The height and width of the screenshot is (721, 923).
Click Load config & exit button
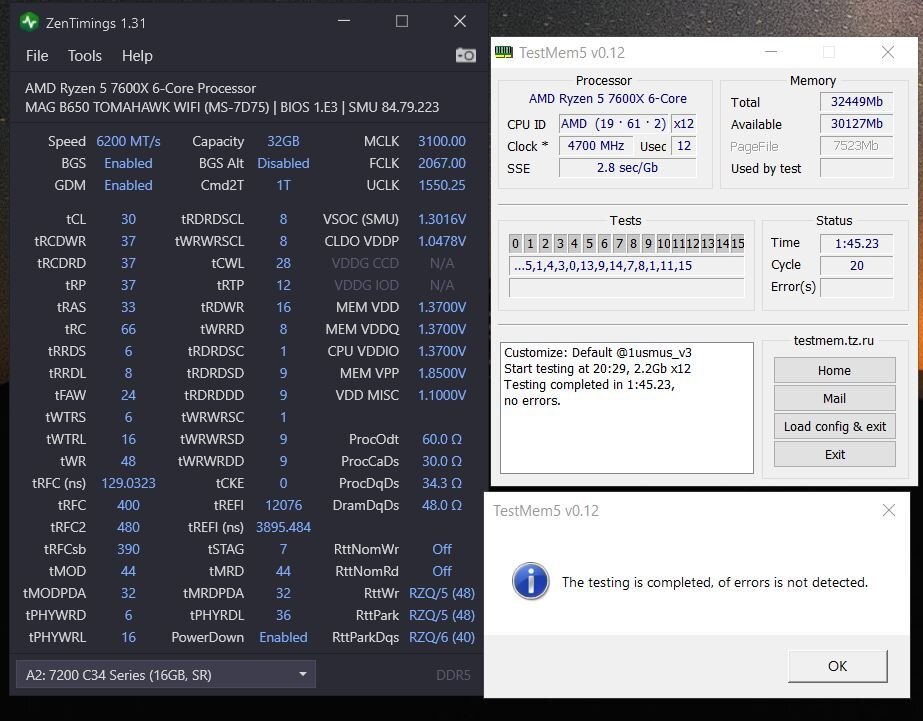click(x=834, y=426)
